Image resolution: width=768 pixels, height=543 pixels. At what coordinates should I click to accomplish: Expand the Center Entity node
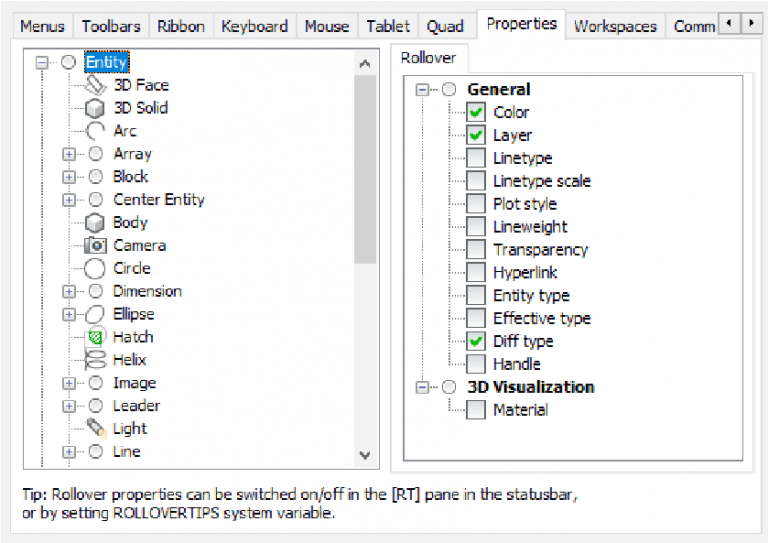[x=69, y=200]
